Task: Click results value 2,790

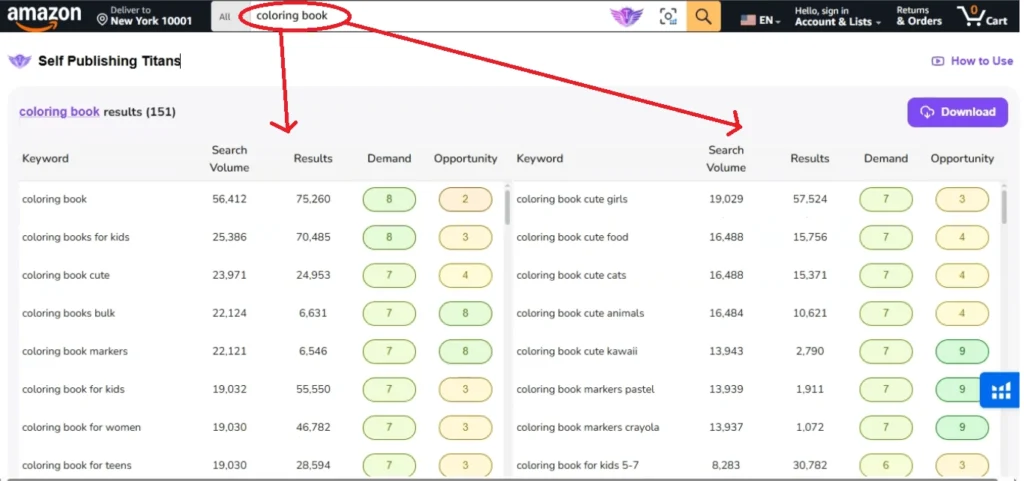Action: [x=810, y=351]
